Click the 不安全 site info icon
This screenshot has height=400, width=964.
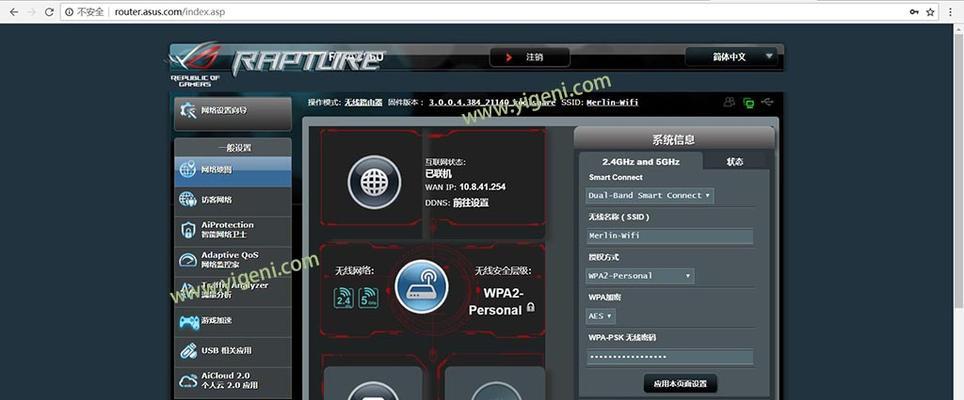69,12
